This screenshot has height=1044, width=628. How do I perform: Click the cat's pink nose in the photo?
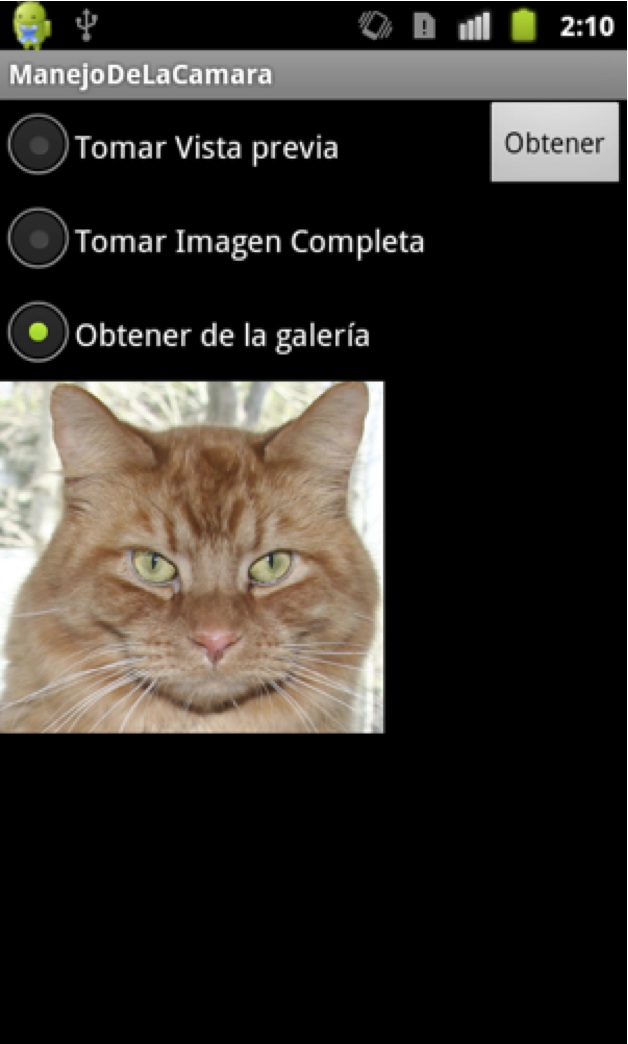click(215, 644)
